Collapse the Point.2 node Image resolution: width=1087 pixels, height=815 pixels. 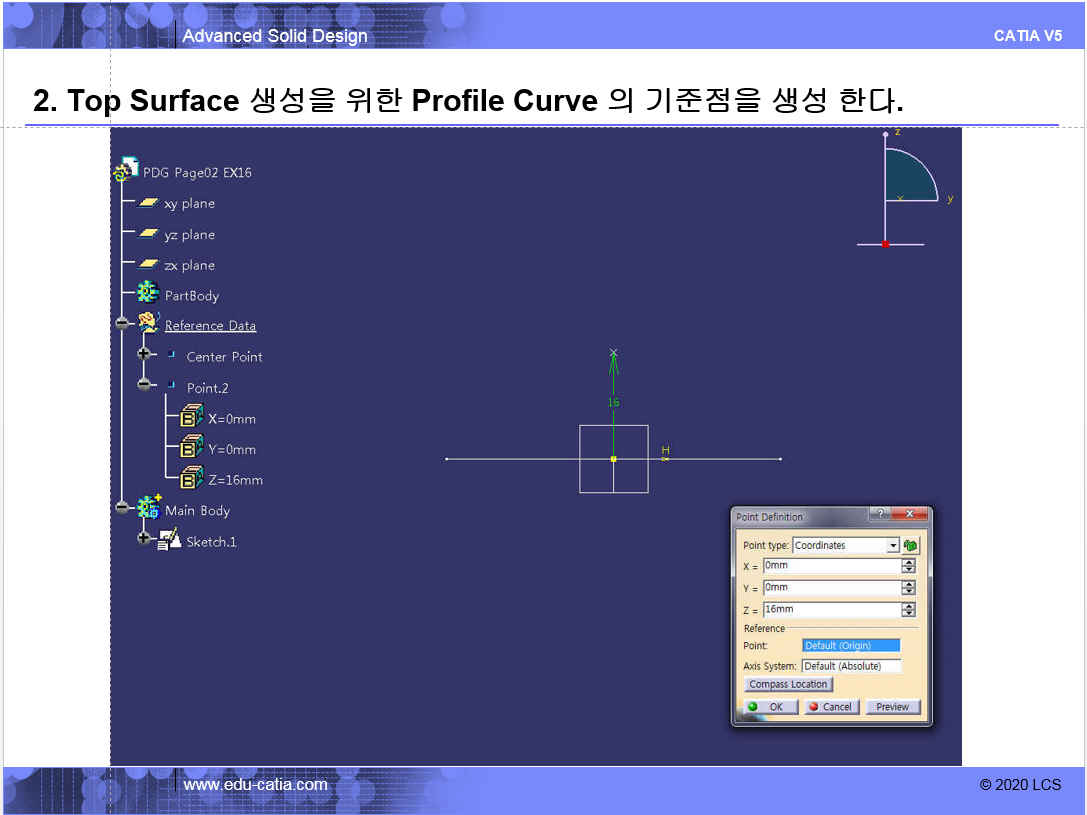144,384
